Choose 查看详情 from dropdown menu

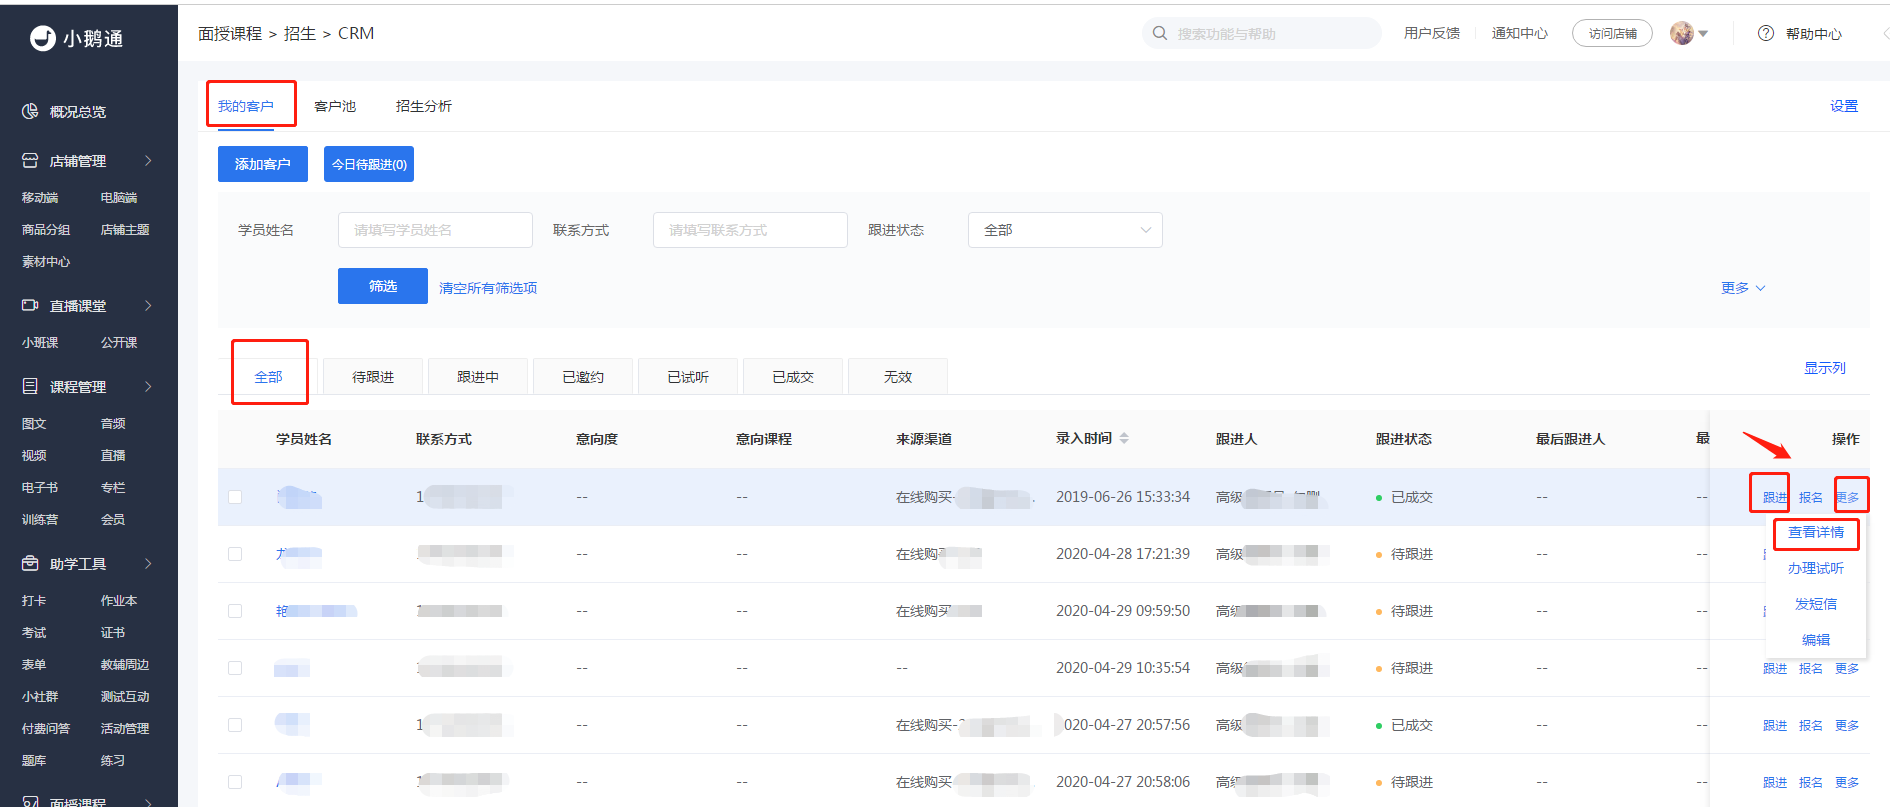1816,532
